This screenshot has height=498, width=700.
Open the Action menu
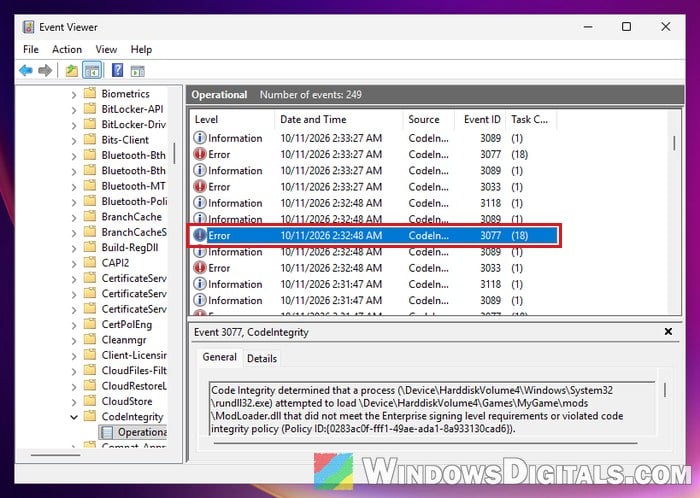(x=67, y=50)
